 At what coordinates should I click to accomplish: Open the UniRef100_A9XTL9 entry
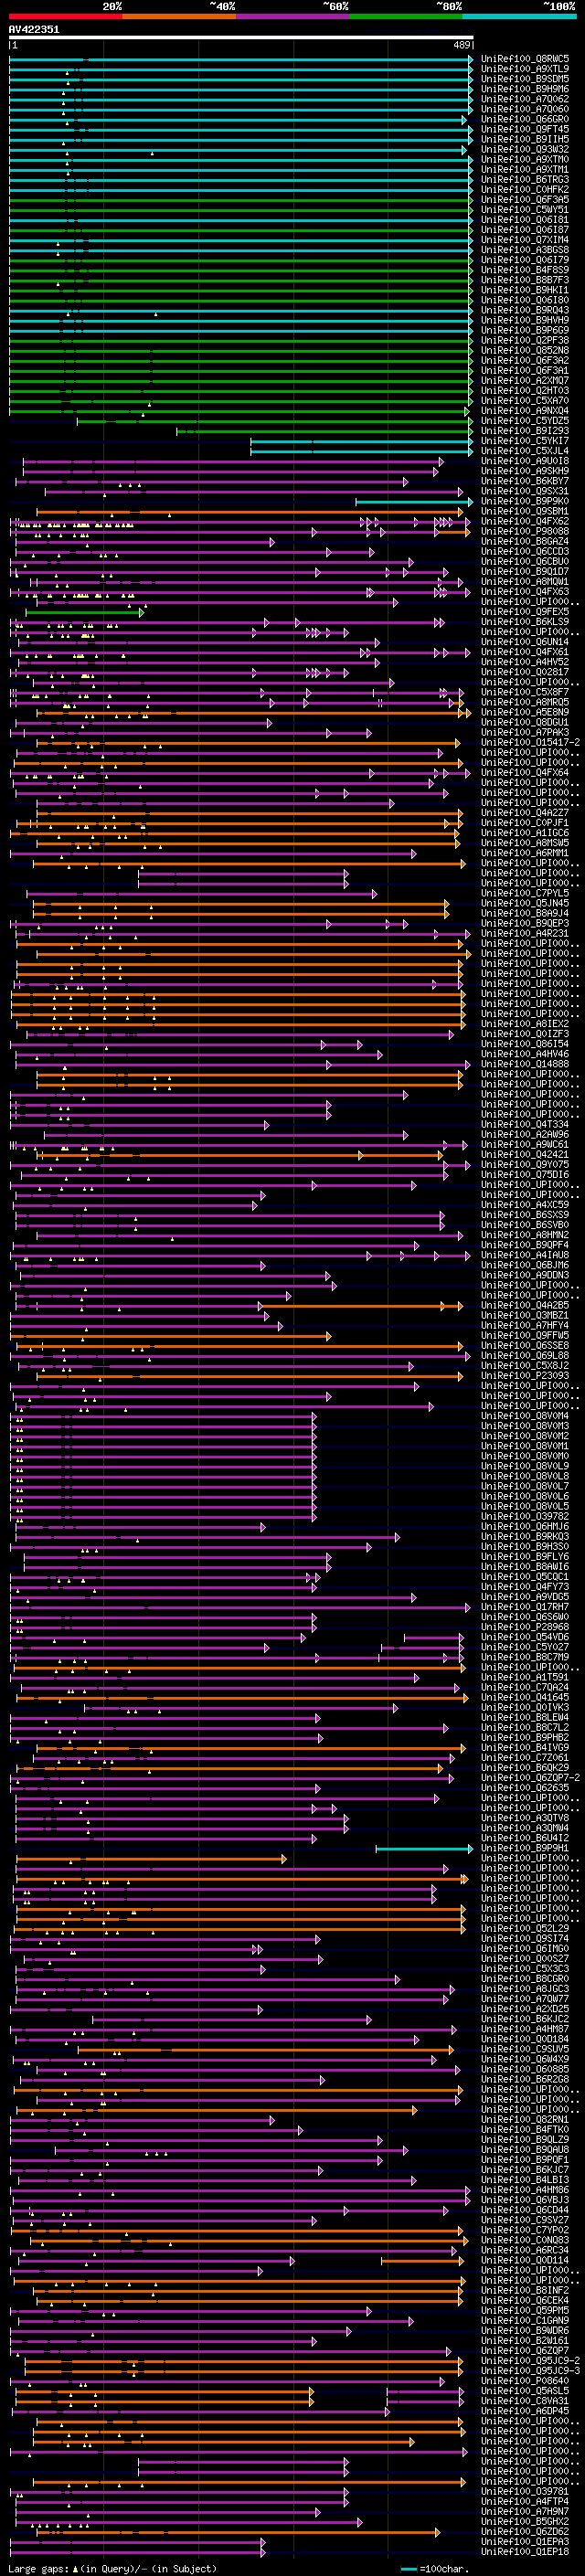(525, 69)
